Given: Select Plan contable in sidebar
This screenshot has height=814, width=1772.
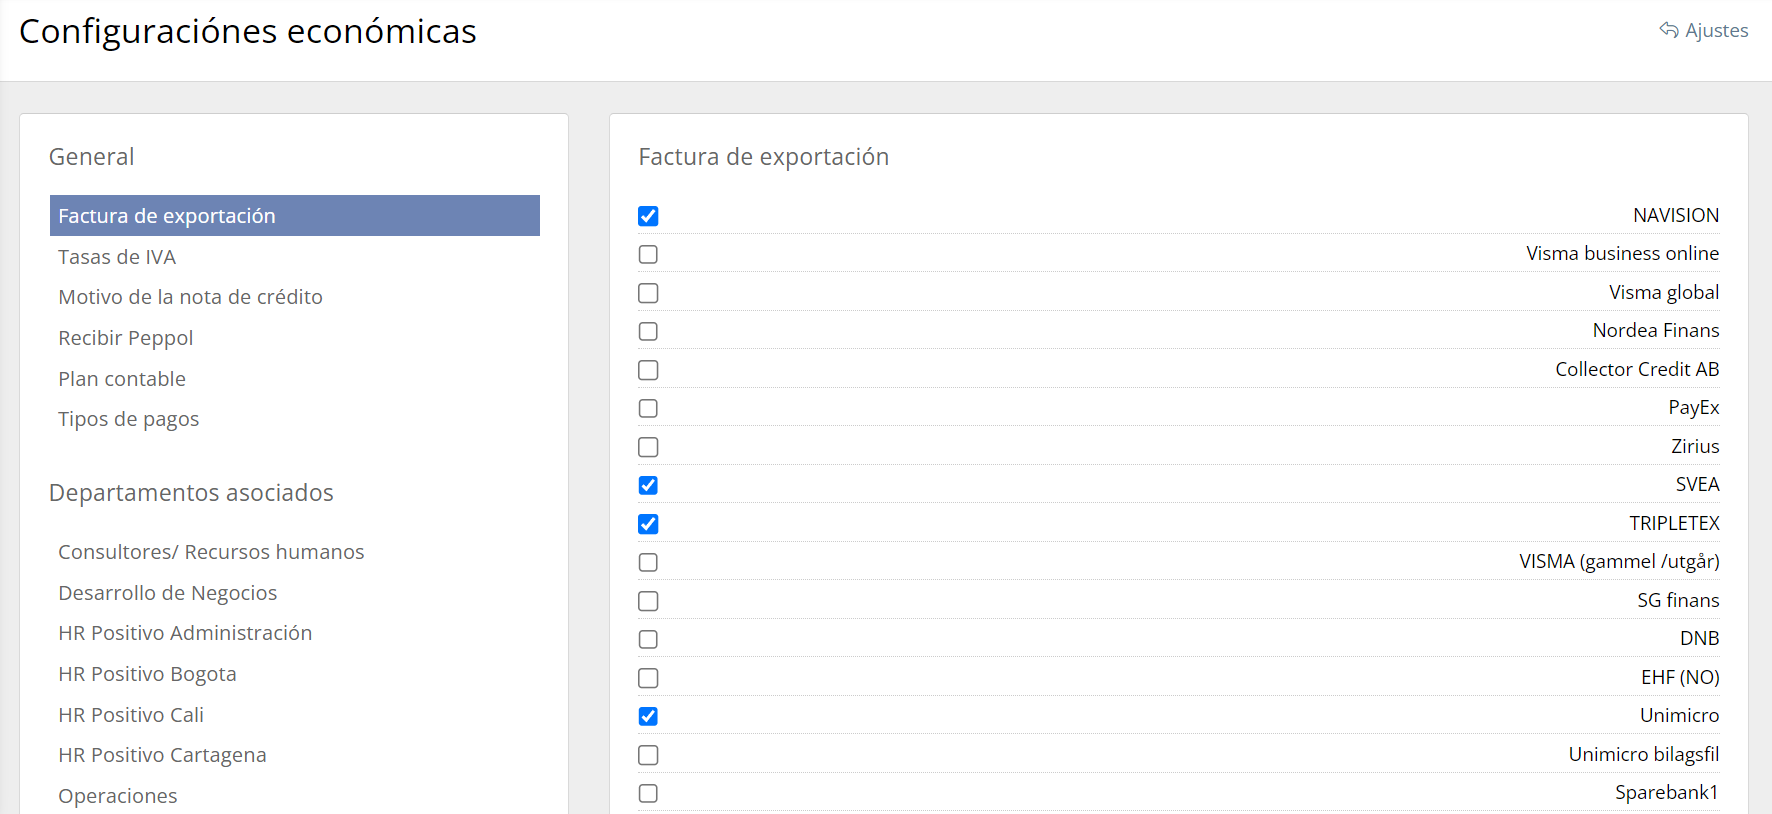Looking at the screenshot, I should [122, 379].
